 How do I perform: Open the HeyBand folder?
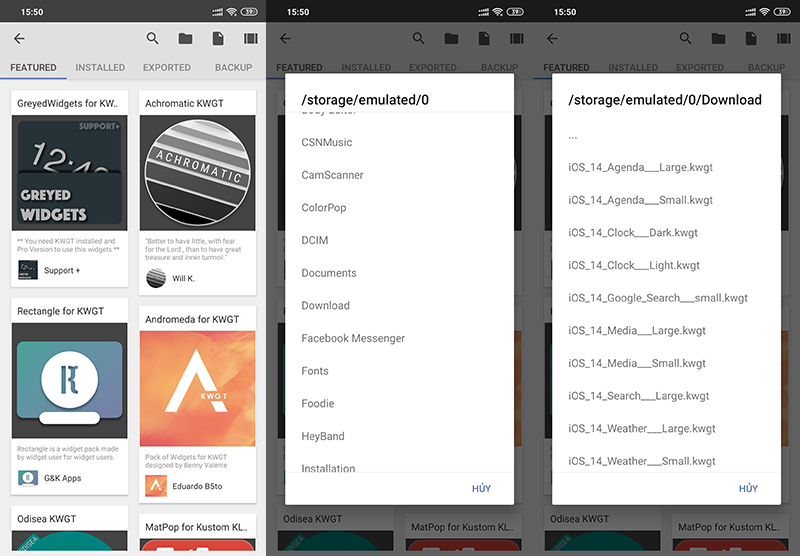coord(399,436)
